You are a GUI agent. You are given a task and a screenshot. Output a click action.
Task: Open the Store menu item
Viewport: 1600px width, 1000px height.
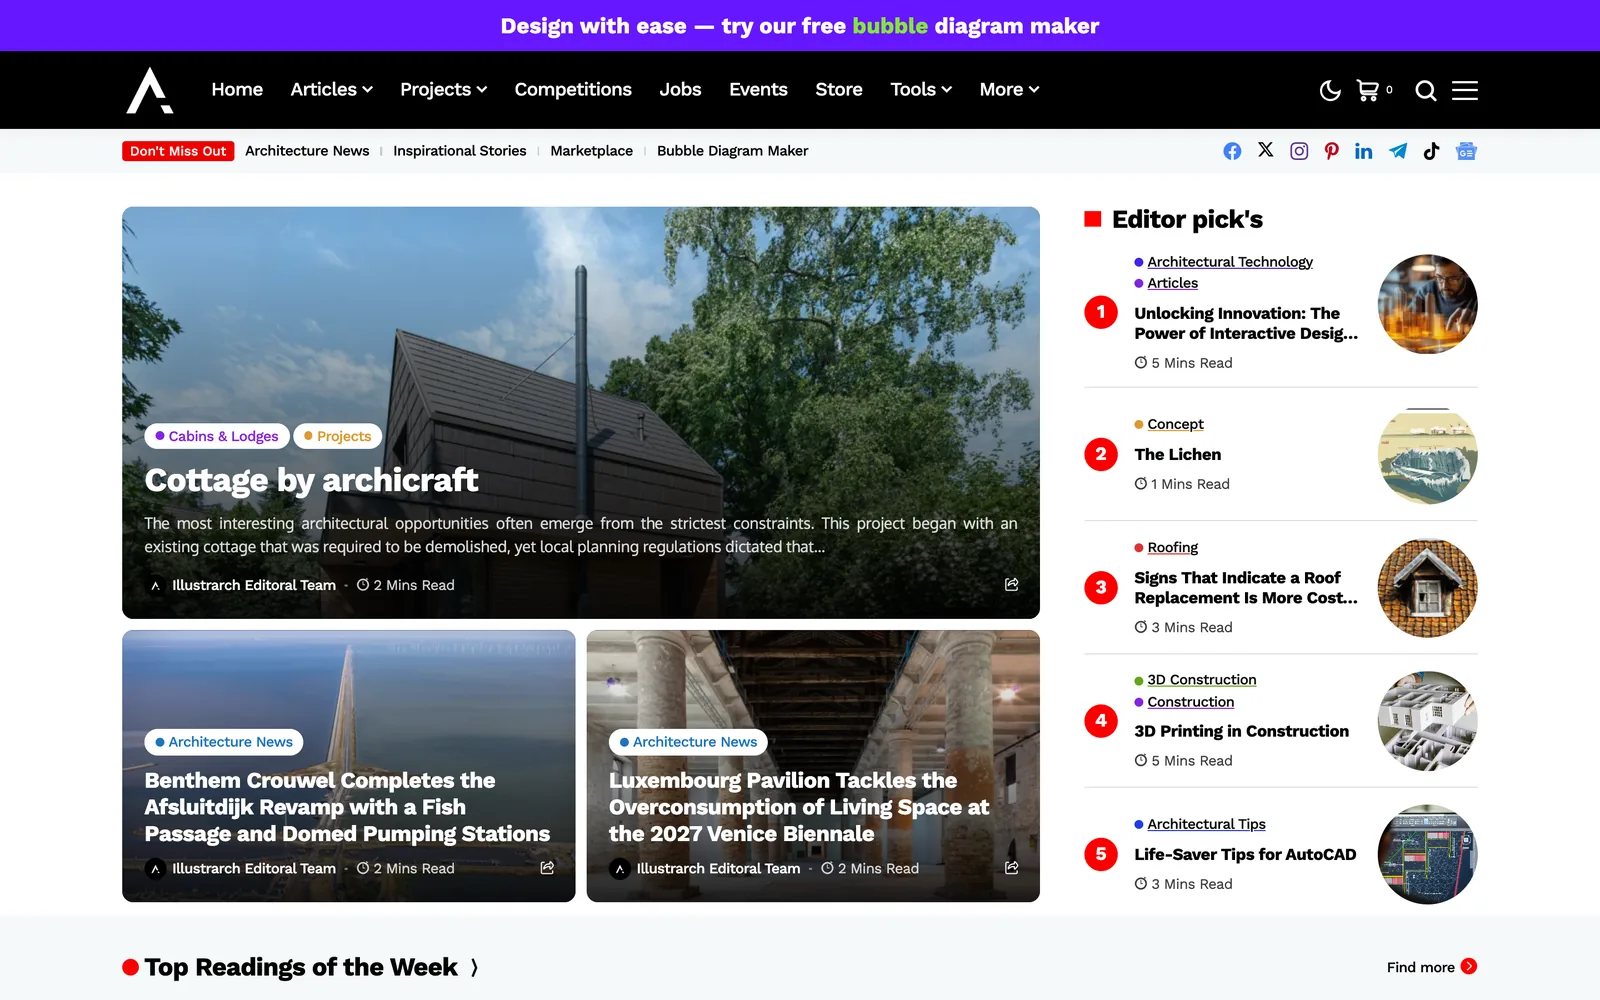coord(839,90)
